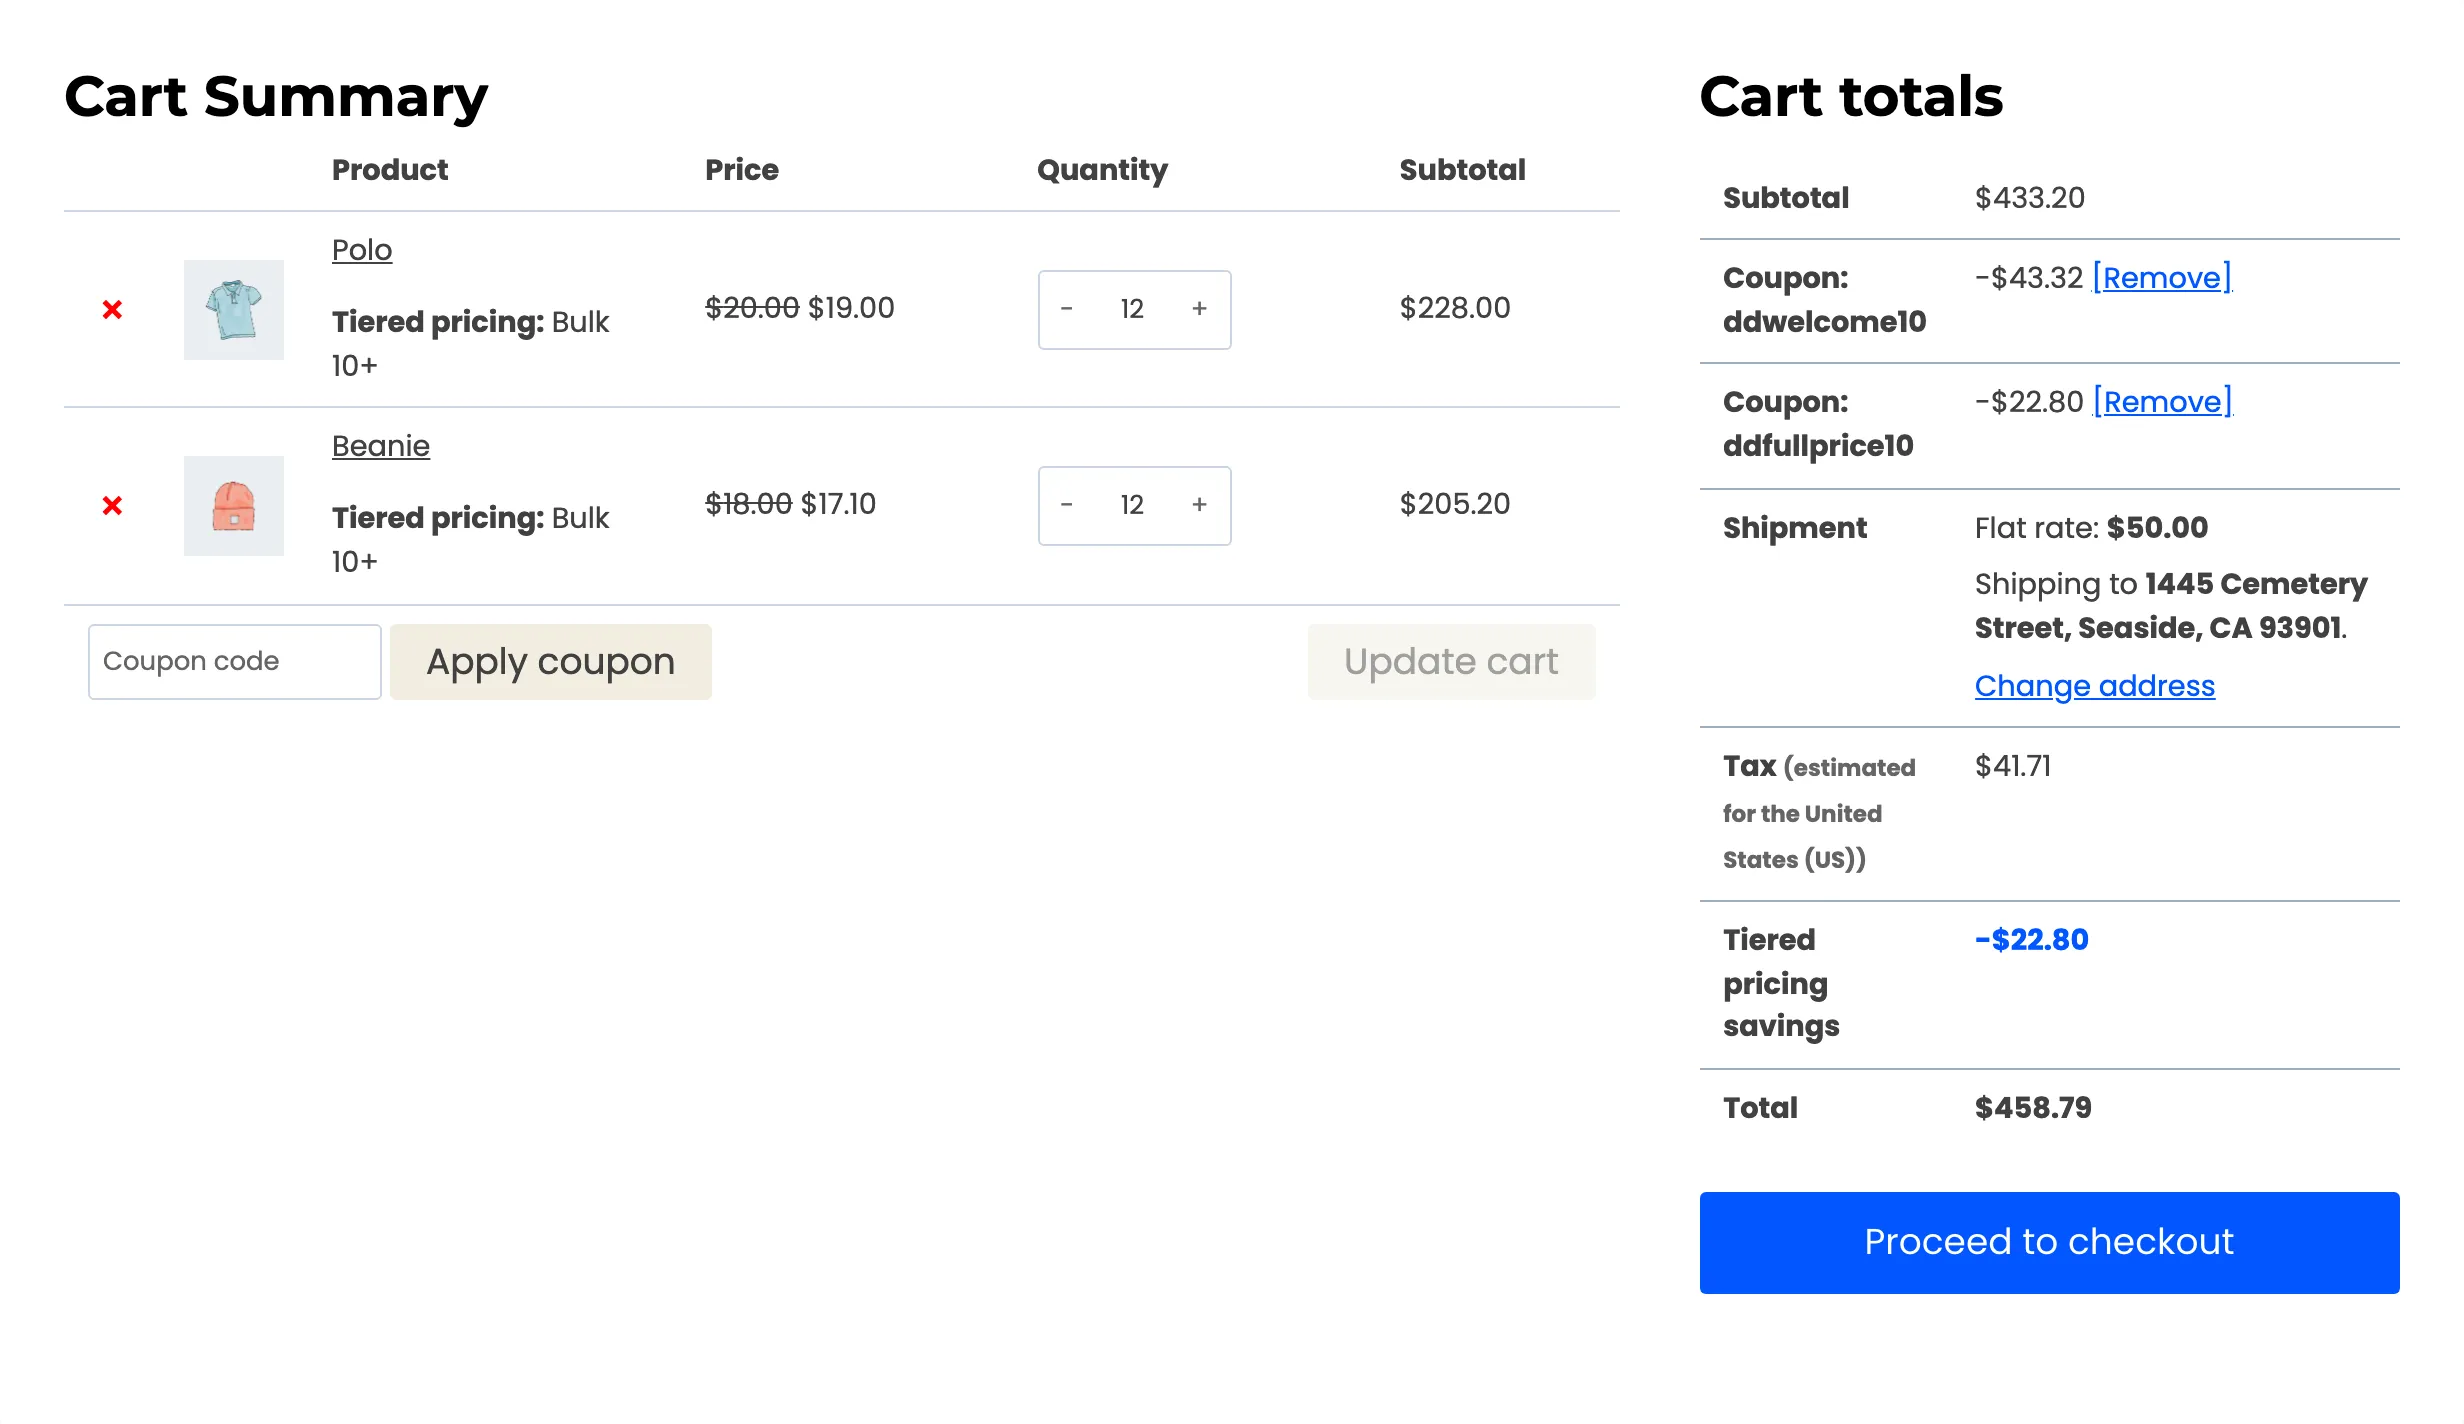2464x1424 pixels.
Task: Click the Apply coupon button
Action: 551,662
